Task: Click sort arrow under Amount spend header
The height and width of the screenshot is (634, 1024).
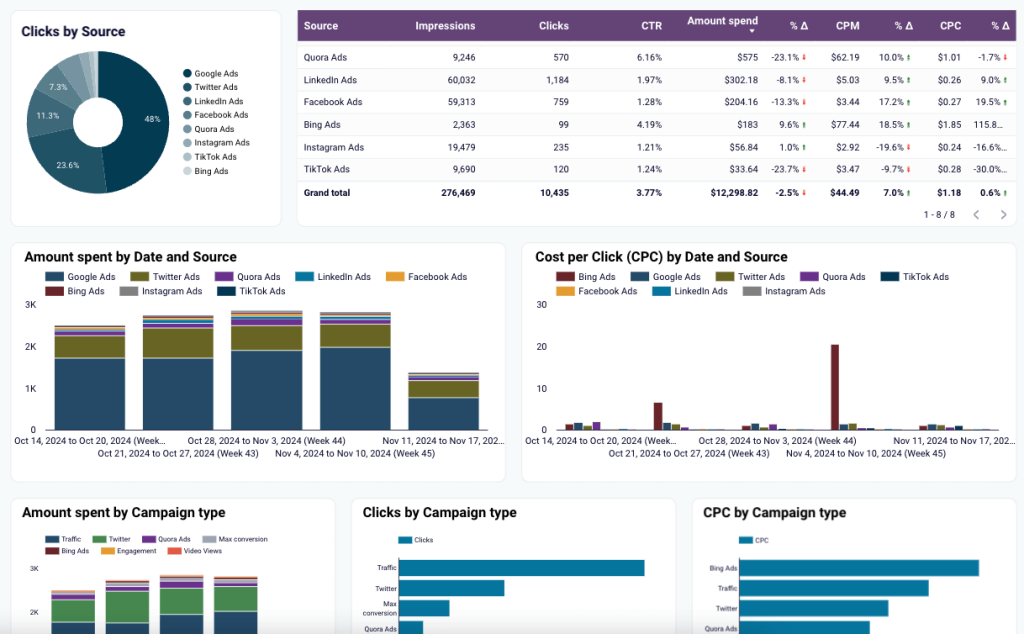Action: pyautogui.click(x=752, y=31)
